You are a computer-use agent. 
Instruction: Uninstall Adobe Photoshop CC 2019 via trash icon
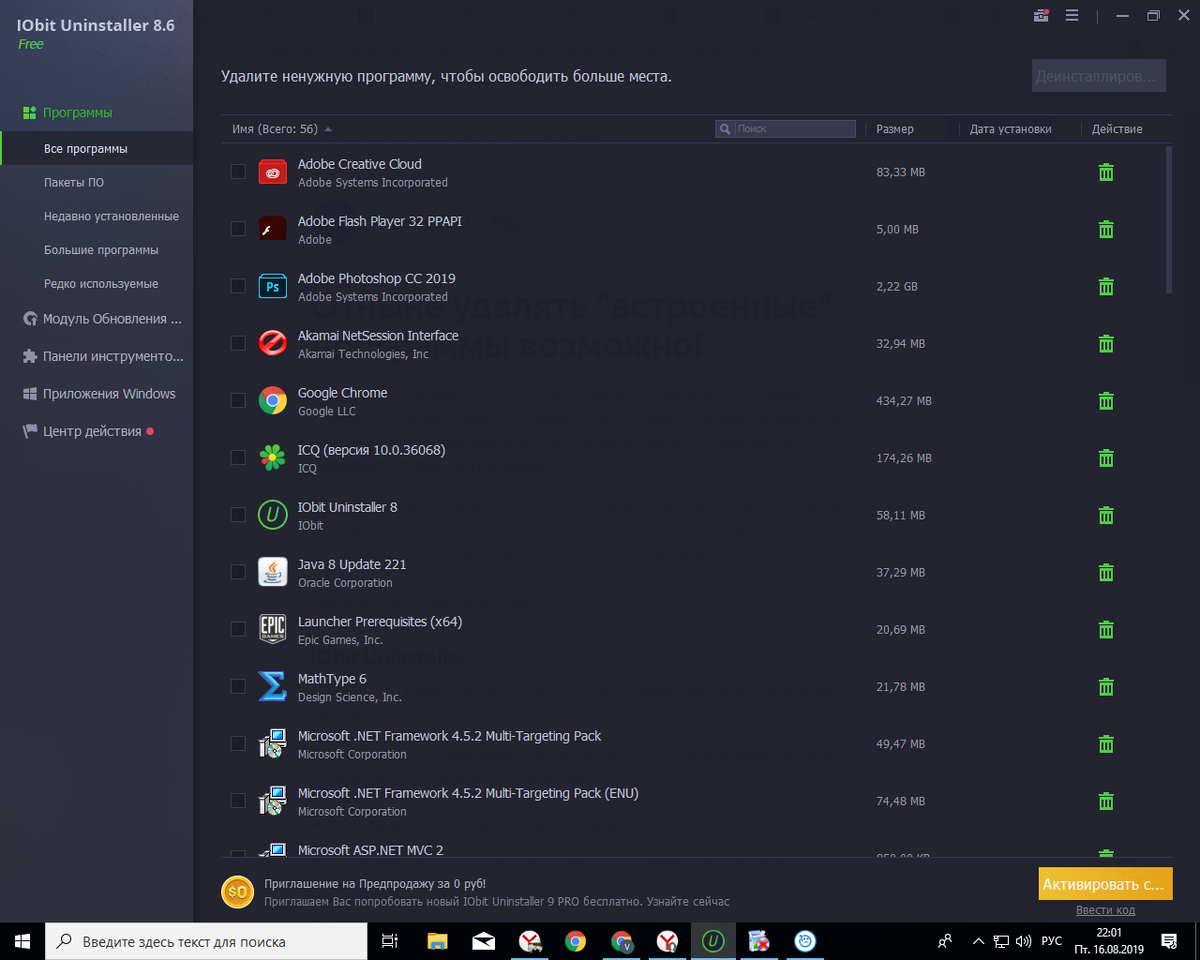(1106, 286)
